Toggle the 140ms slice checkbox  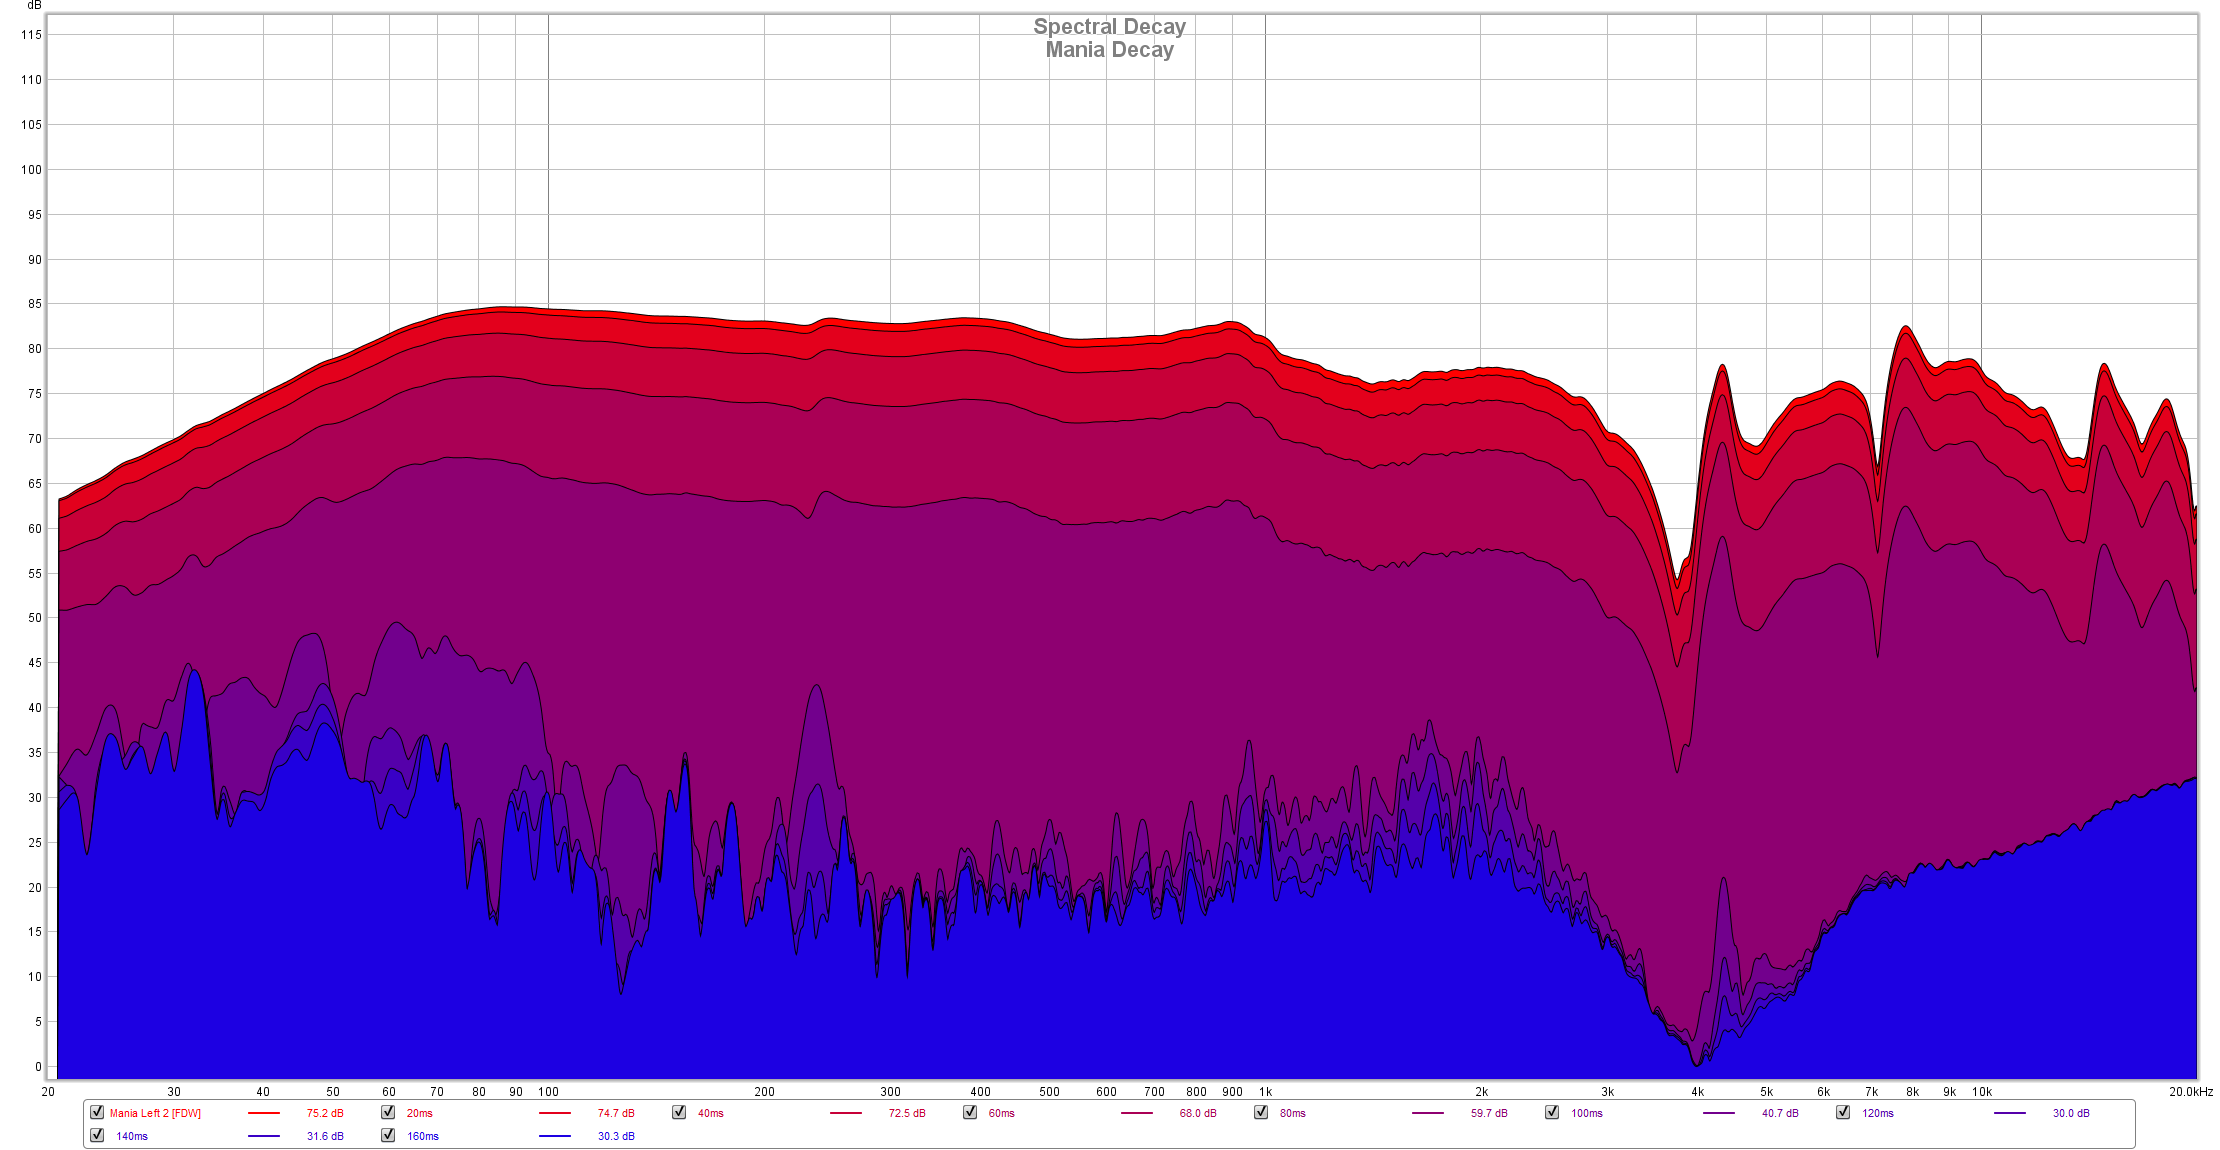click(97, 1135)
